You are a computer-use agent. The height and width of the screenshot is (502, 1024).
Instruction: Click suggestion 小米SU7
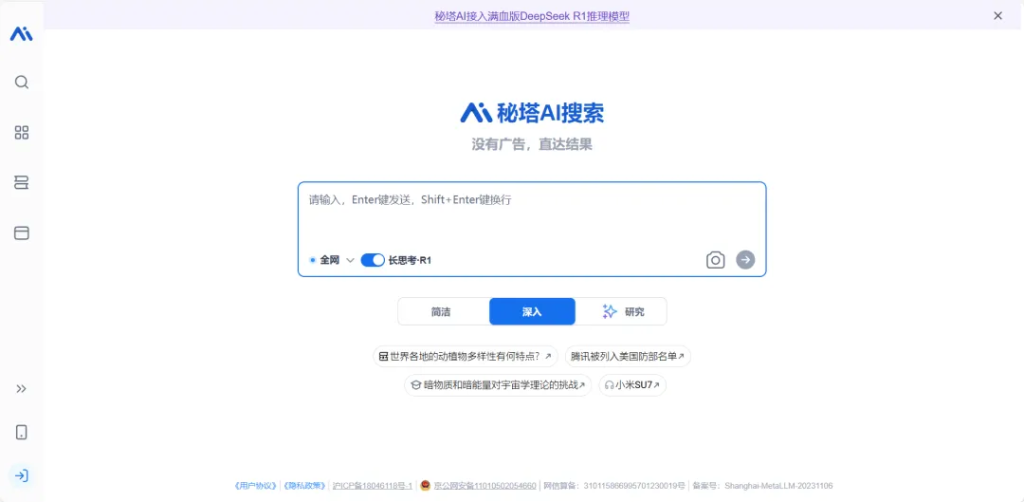632,385
